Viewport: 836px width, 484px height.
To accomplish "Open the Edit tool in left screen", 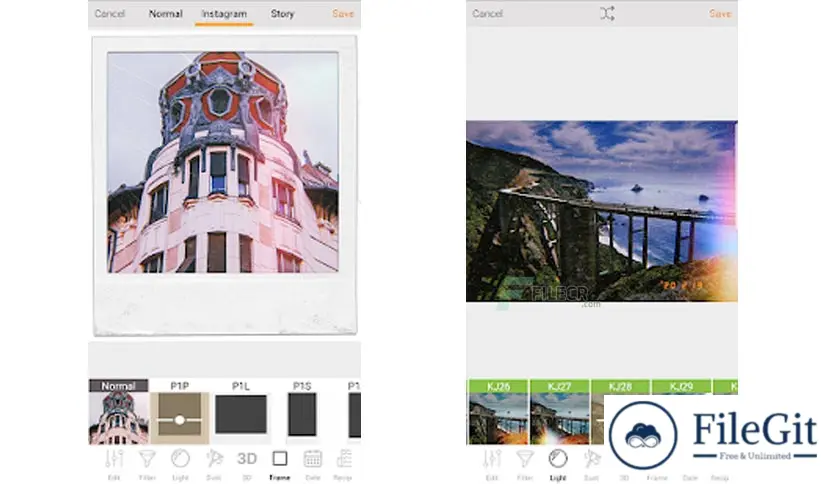I will [114, 464].
